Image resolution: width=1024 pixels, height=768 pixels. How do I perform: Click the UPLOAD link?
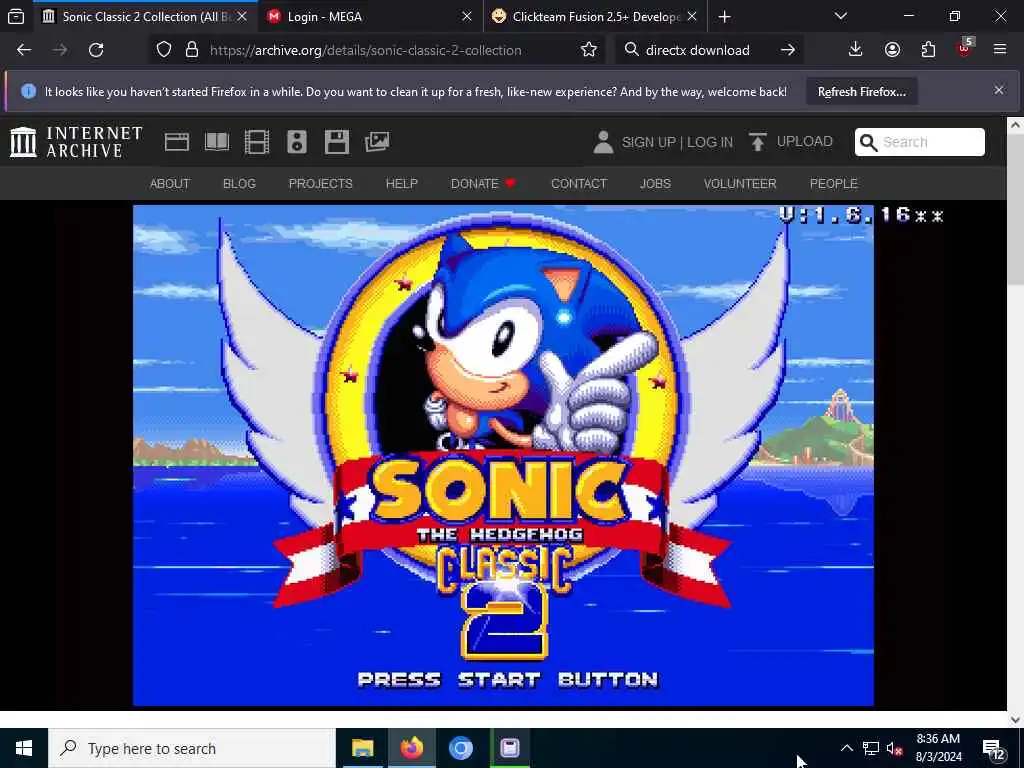point(805,142)
